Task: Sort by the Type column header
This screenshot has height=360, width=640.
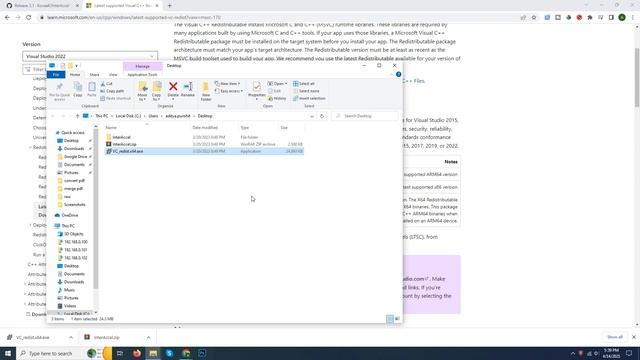Action: coord(244,128)
